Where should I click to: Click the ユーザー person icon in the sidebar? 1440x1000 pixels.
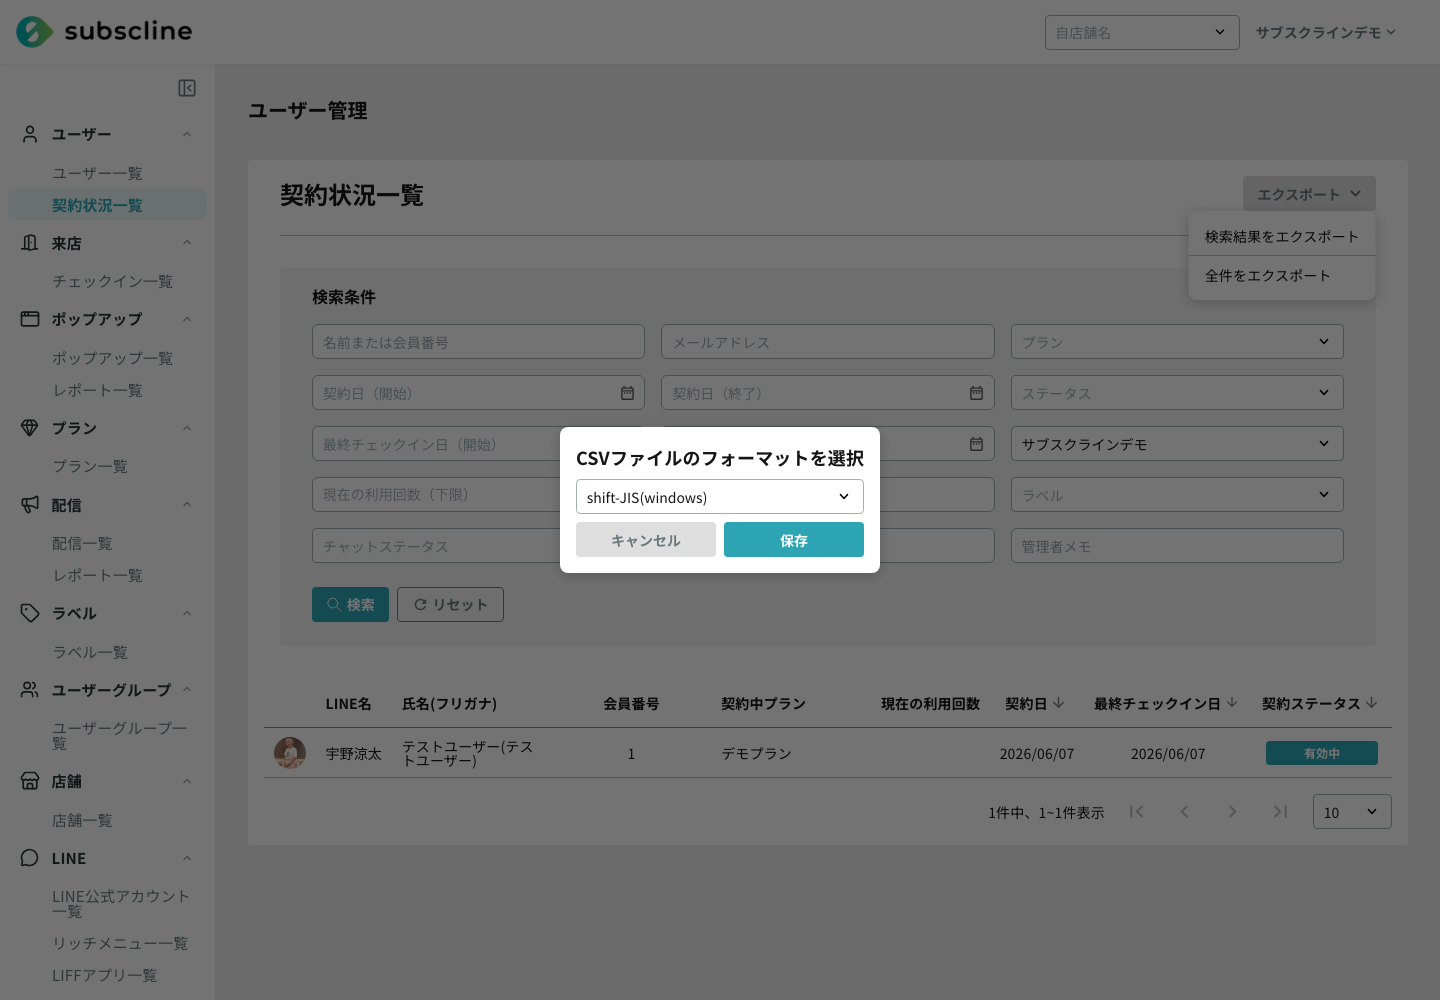pyautogui.click(x=30, y=134)
